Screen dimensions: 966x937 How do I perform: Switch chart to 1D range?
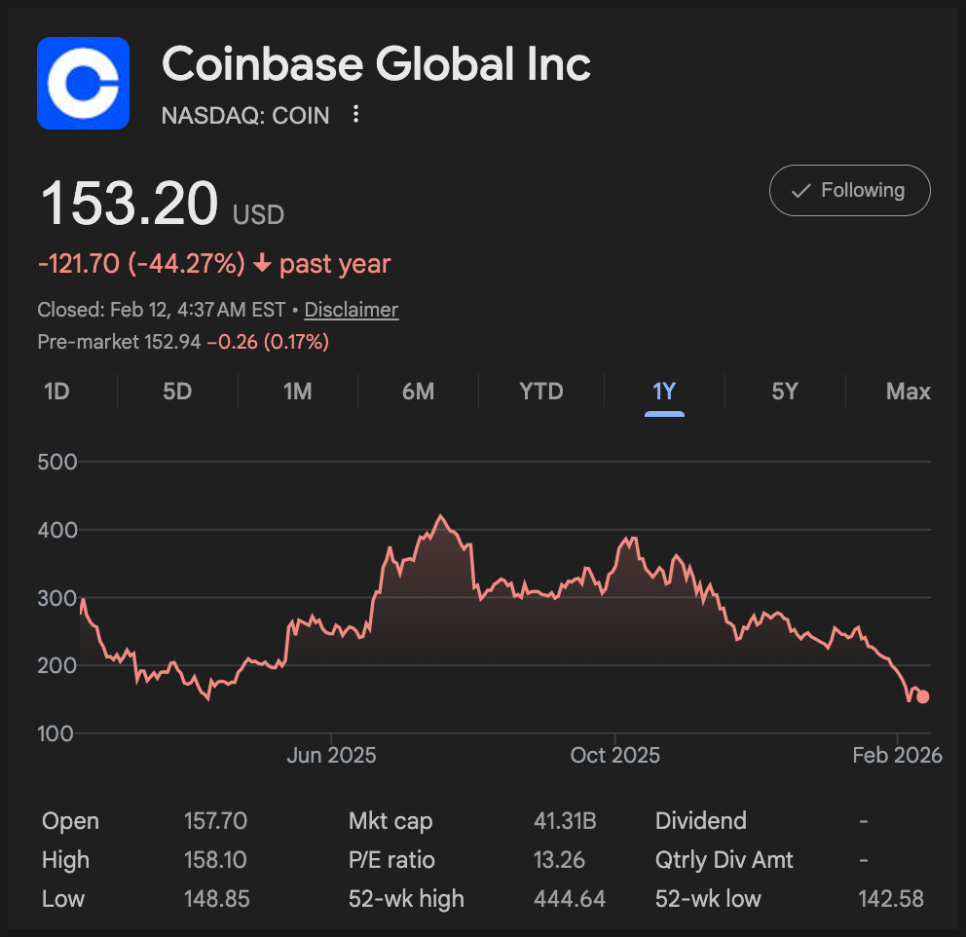pyautogui.click(x=57, y=391)
